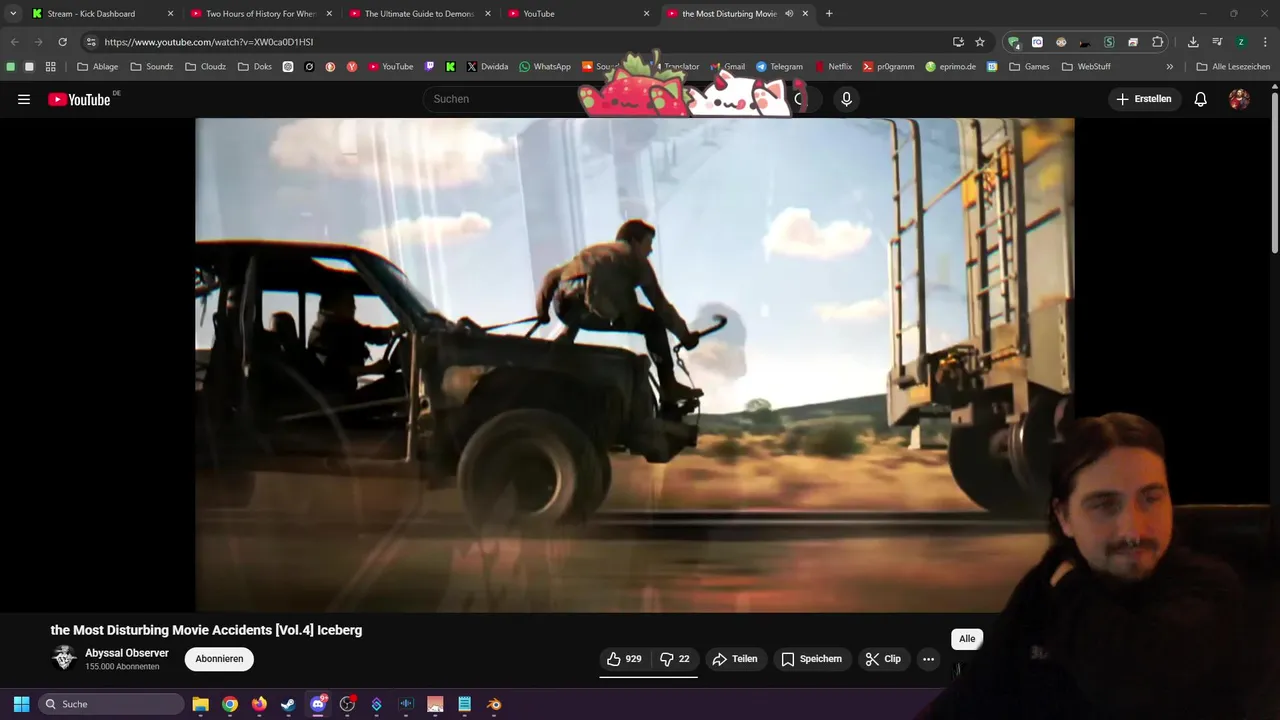Select the Alle filter chip

967,639
